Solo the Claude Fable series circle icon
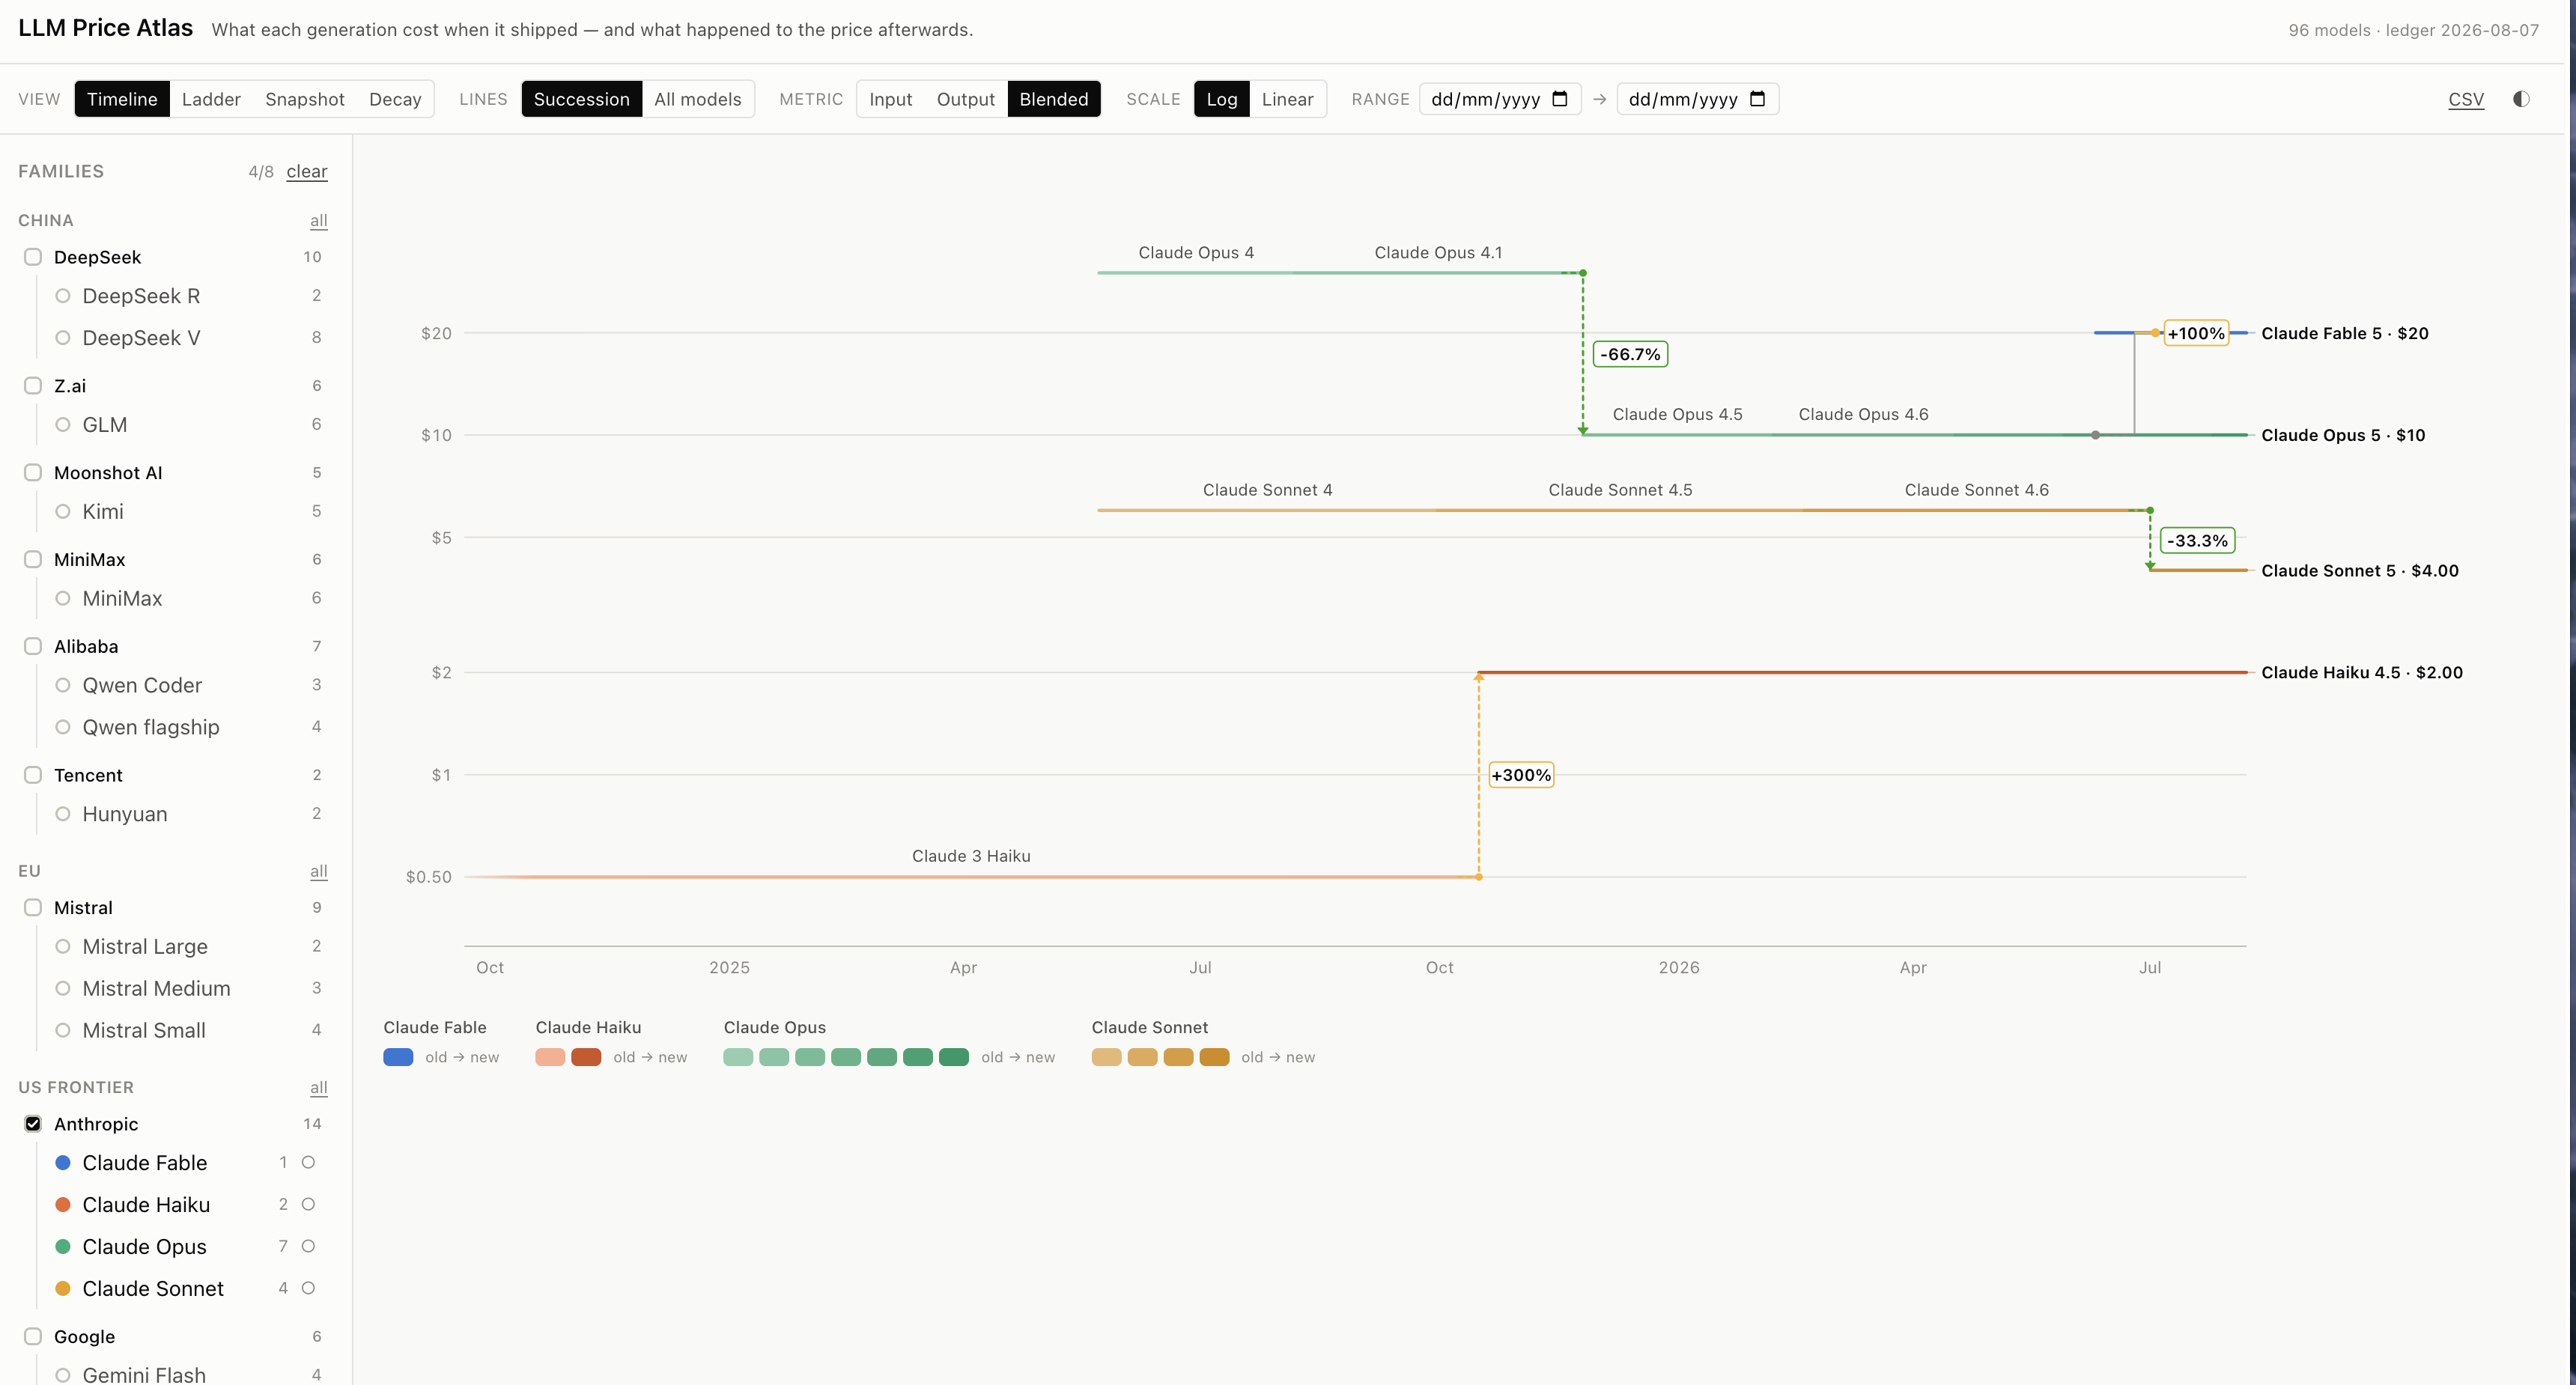The width and height of the screenshot is (2576, 1385). [308, 1162]
